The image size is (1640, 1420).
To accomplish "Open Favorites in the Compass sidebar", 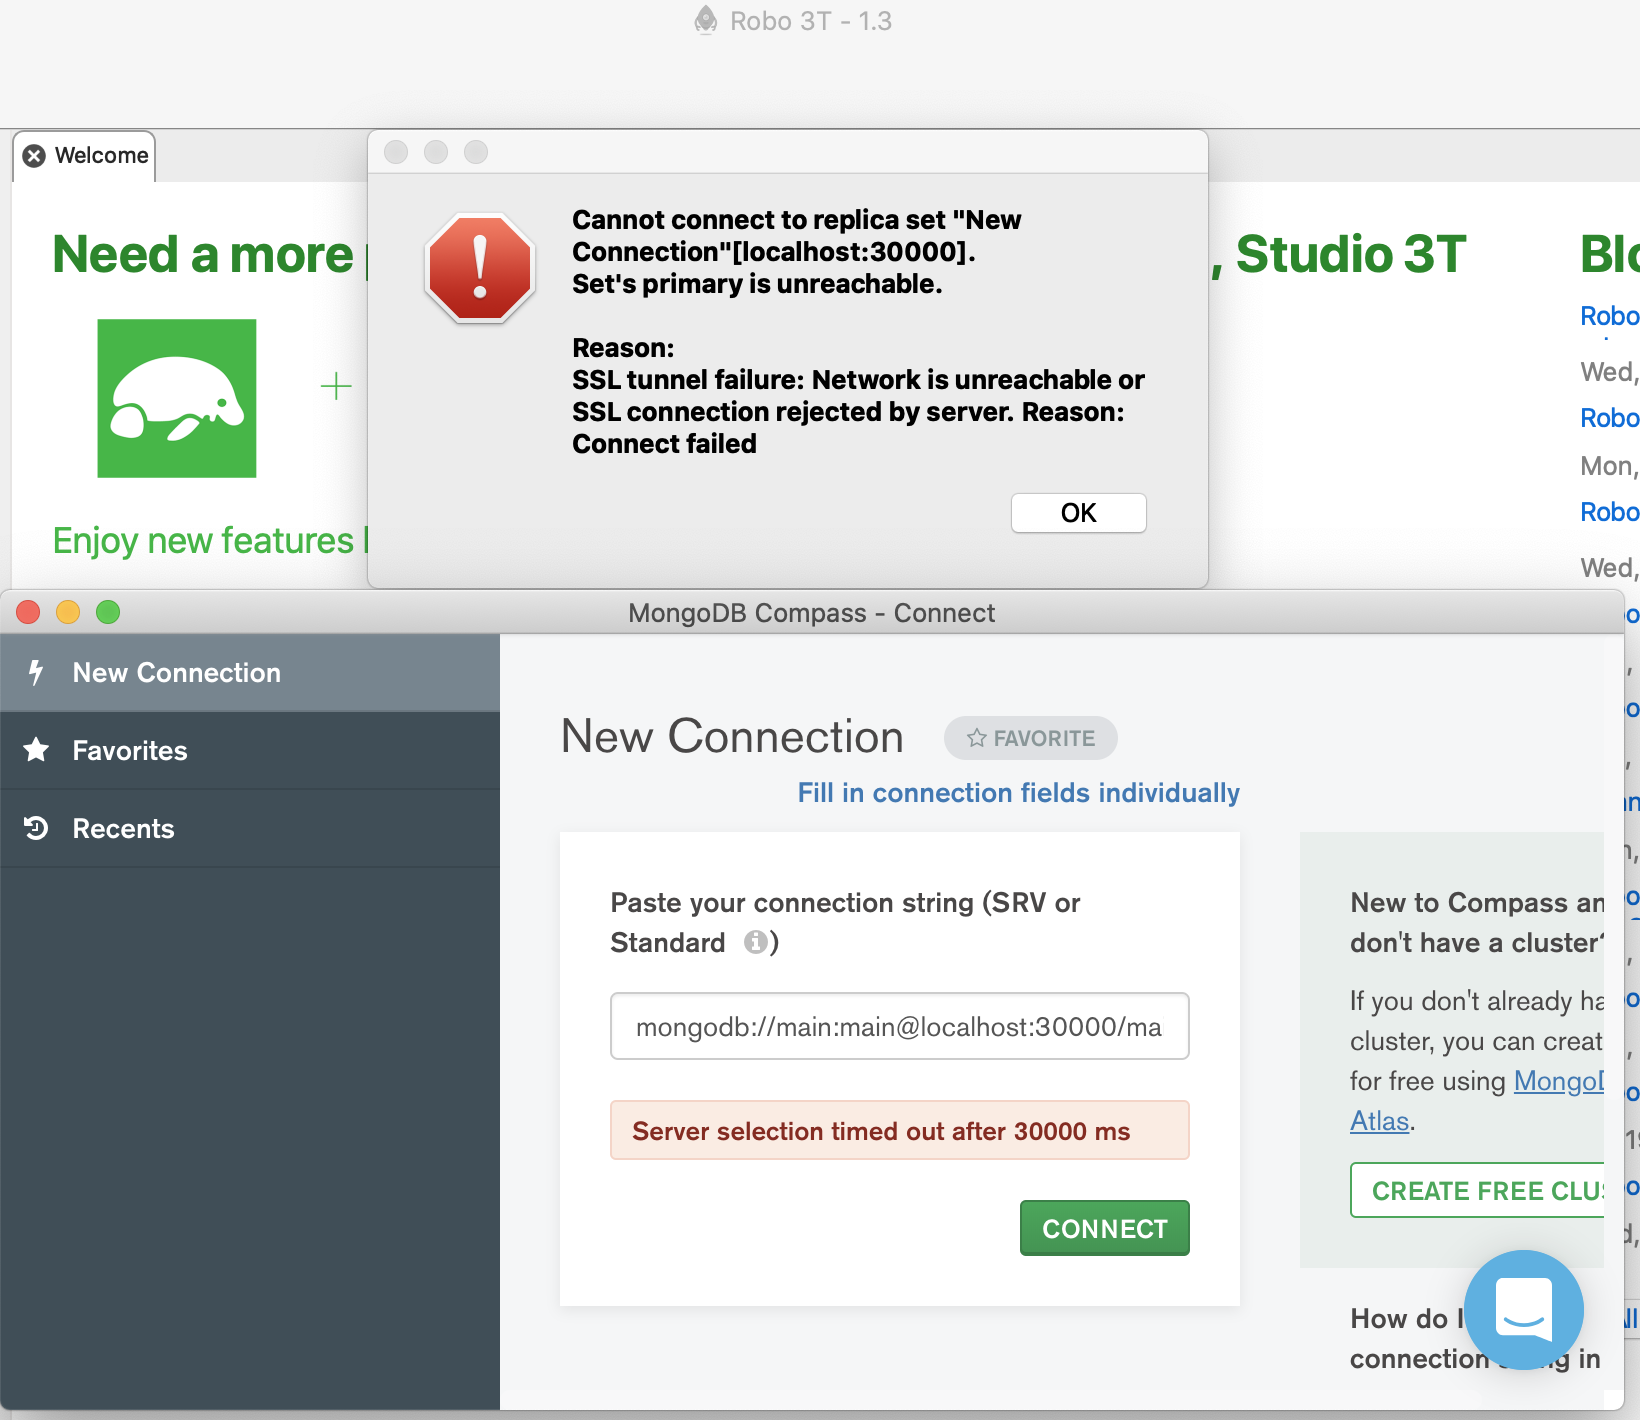I will coord(130,751).
